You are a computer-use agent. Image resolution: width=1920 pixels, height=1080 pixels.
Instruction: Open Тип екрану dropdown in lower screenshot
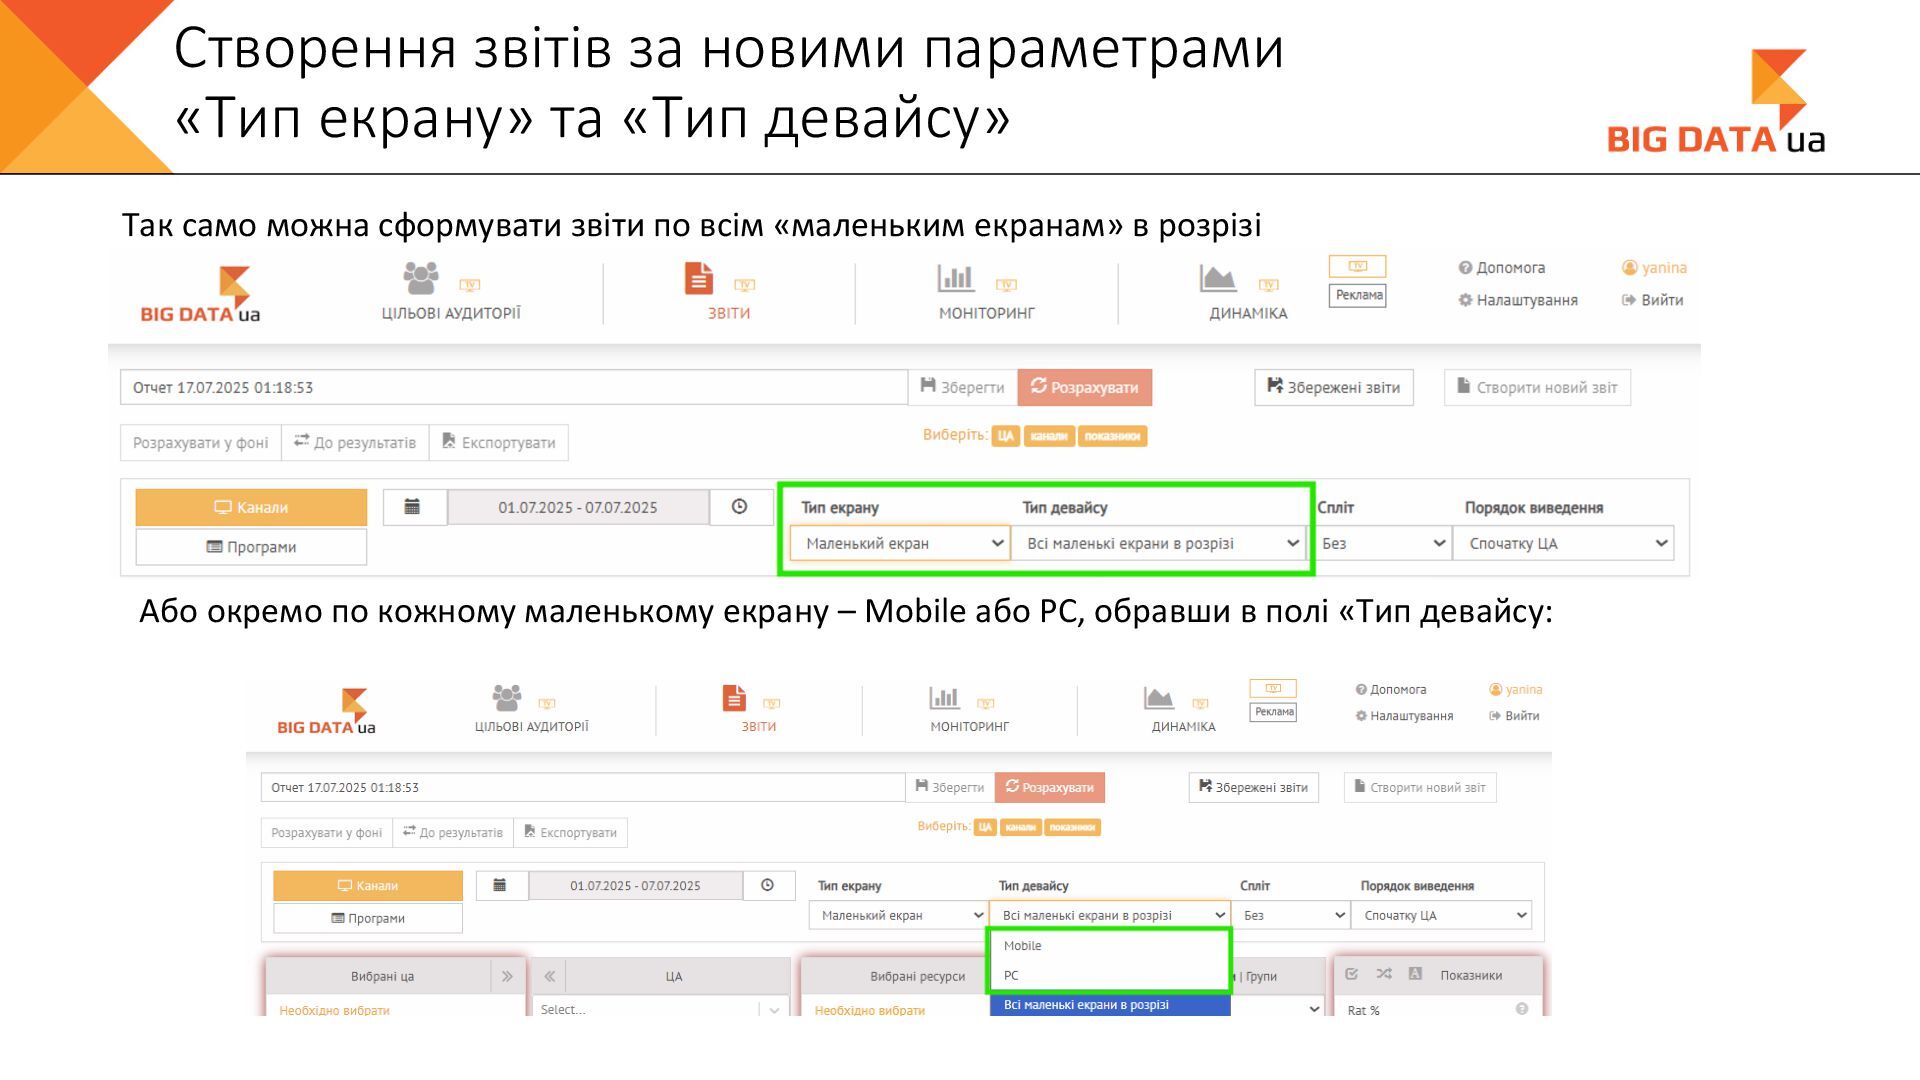(x=899, y=915)
